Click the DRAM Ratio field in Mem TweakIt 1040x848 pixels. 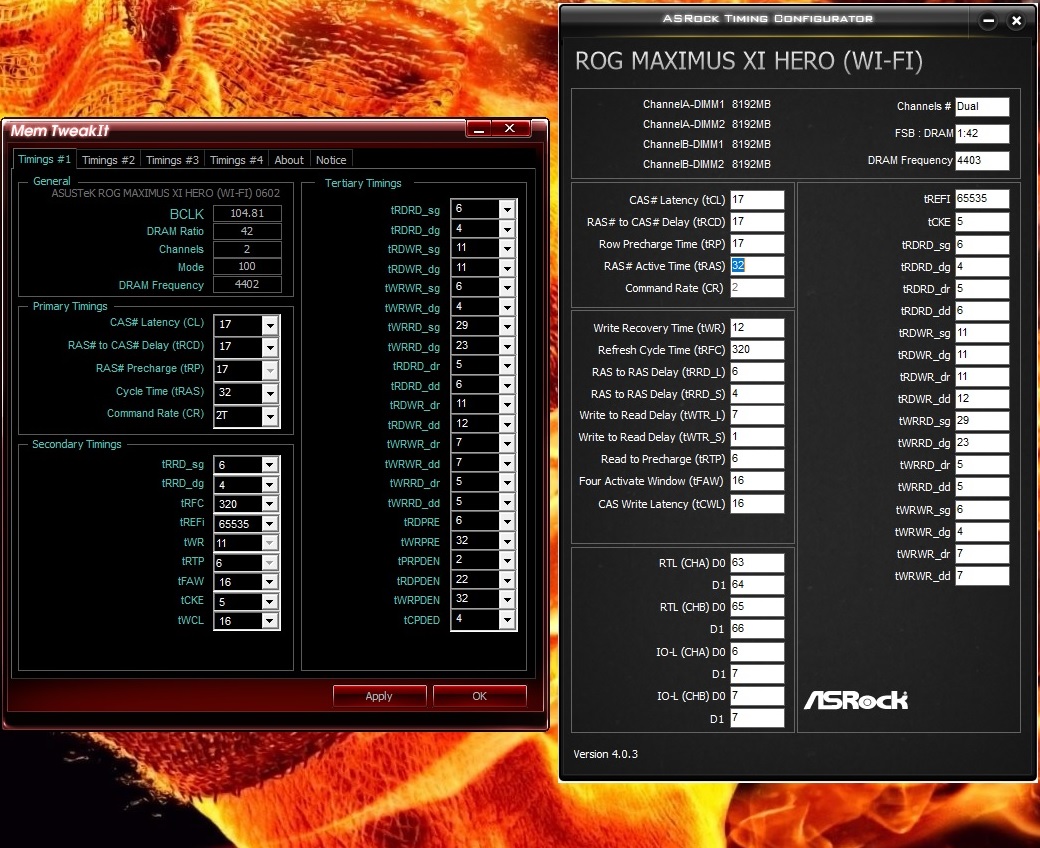tap(247, 231)
